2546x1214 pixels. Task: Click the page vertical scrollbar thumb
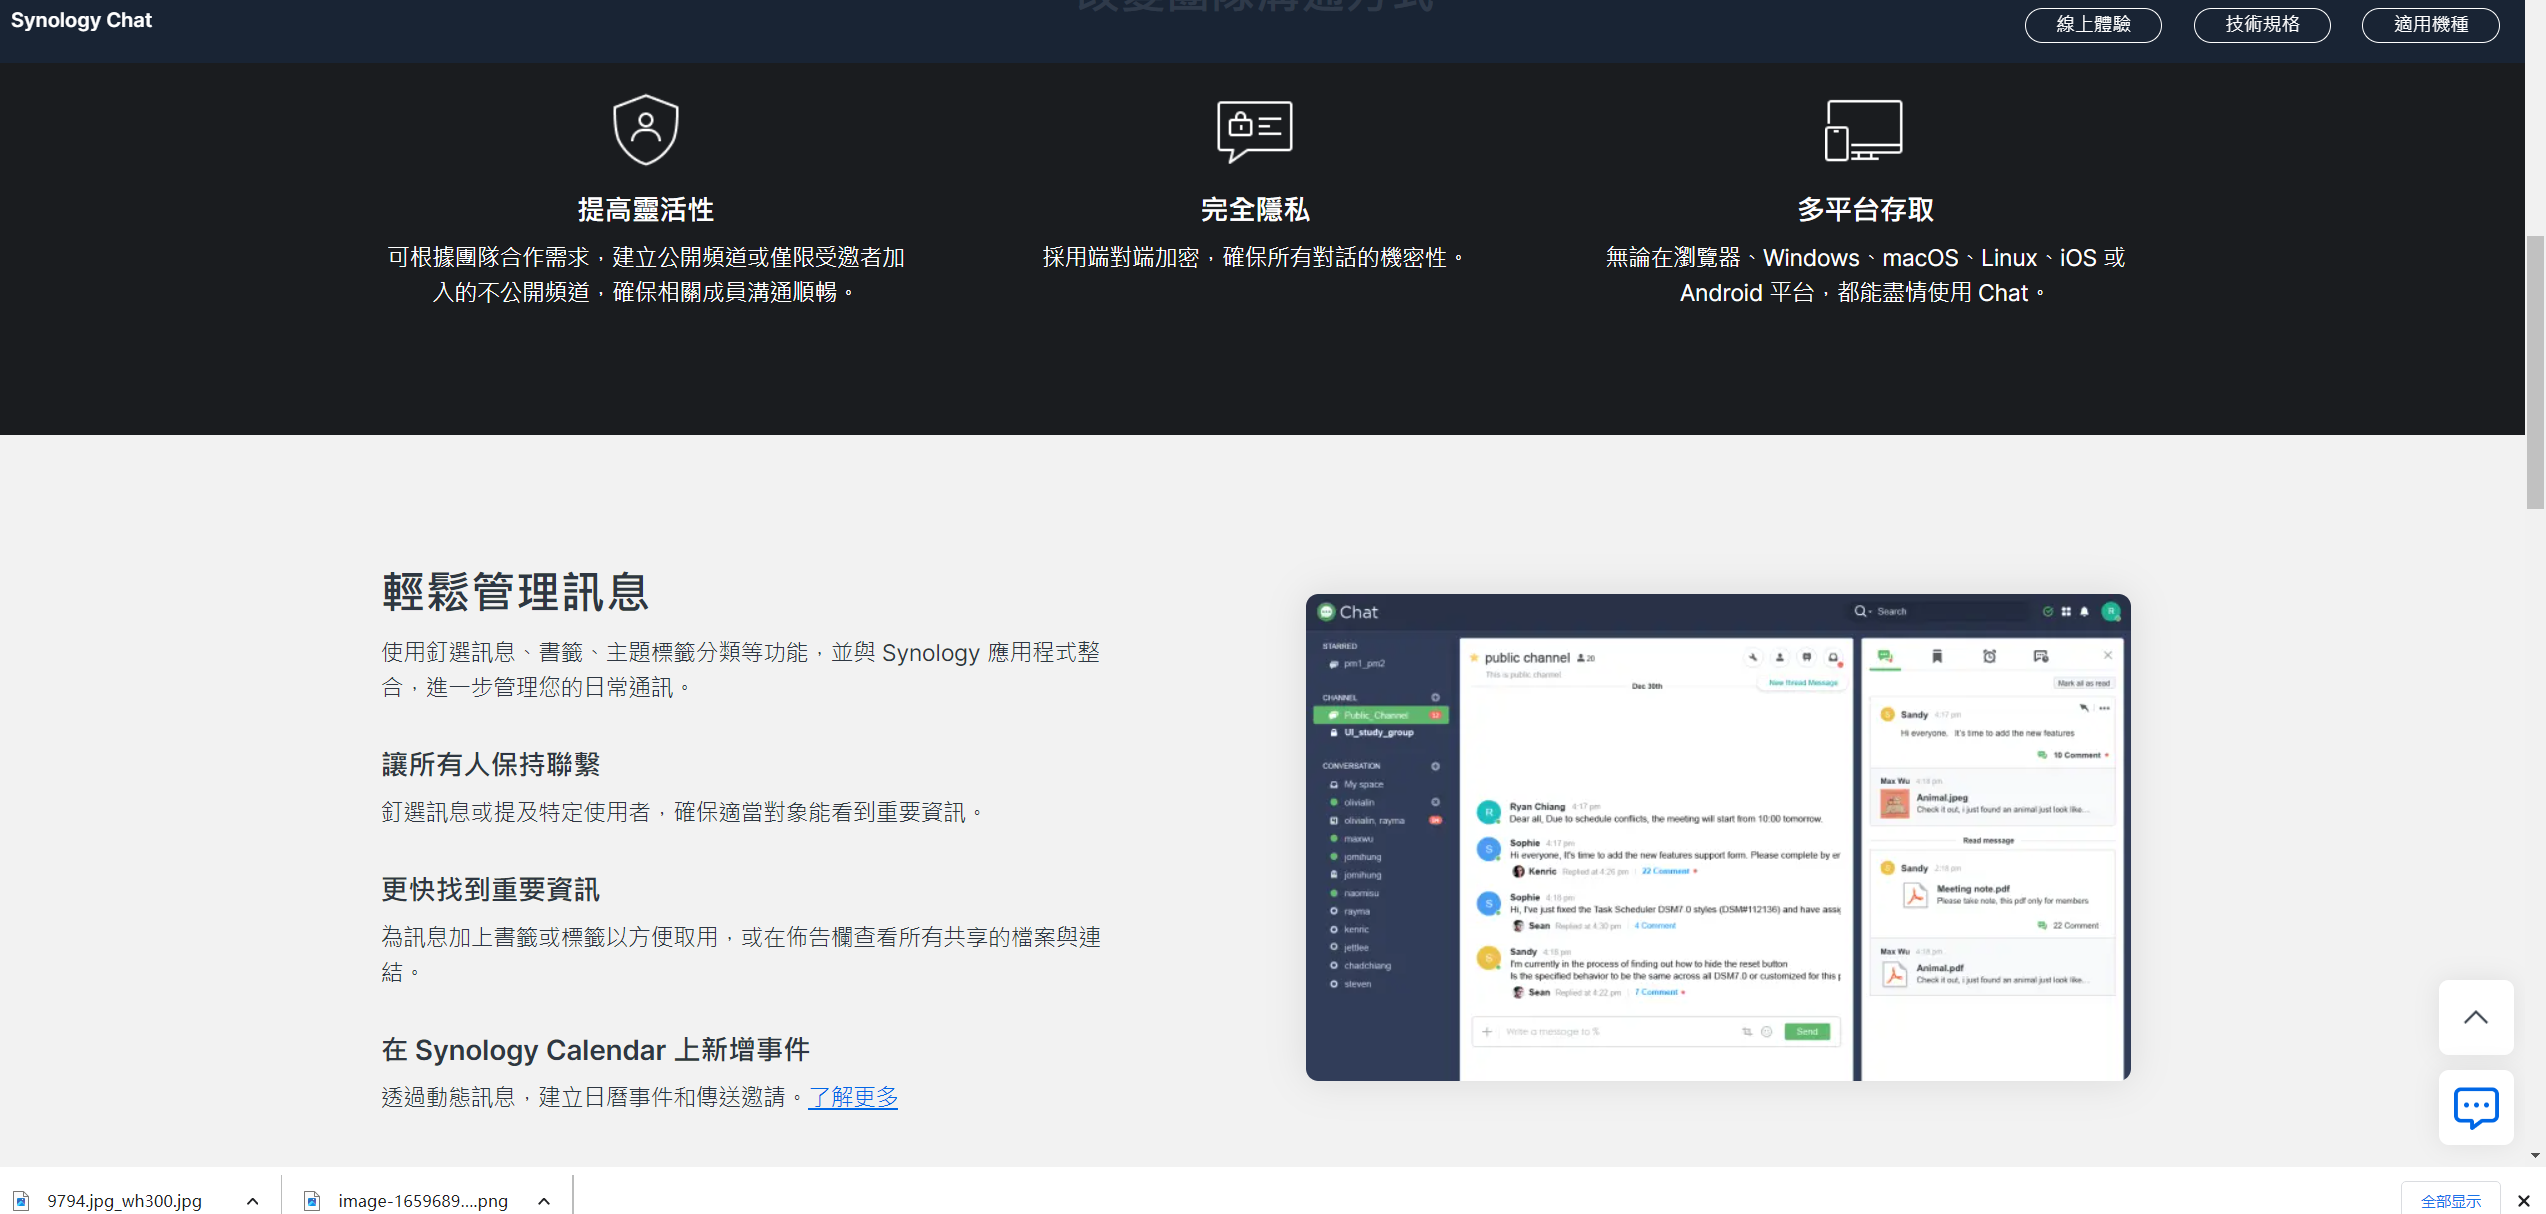2535,372
